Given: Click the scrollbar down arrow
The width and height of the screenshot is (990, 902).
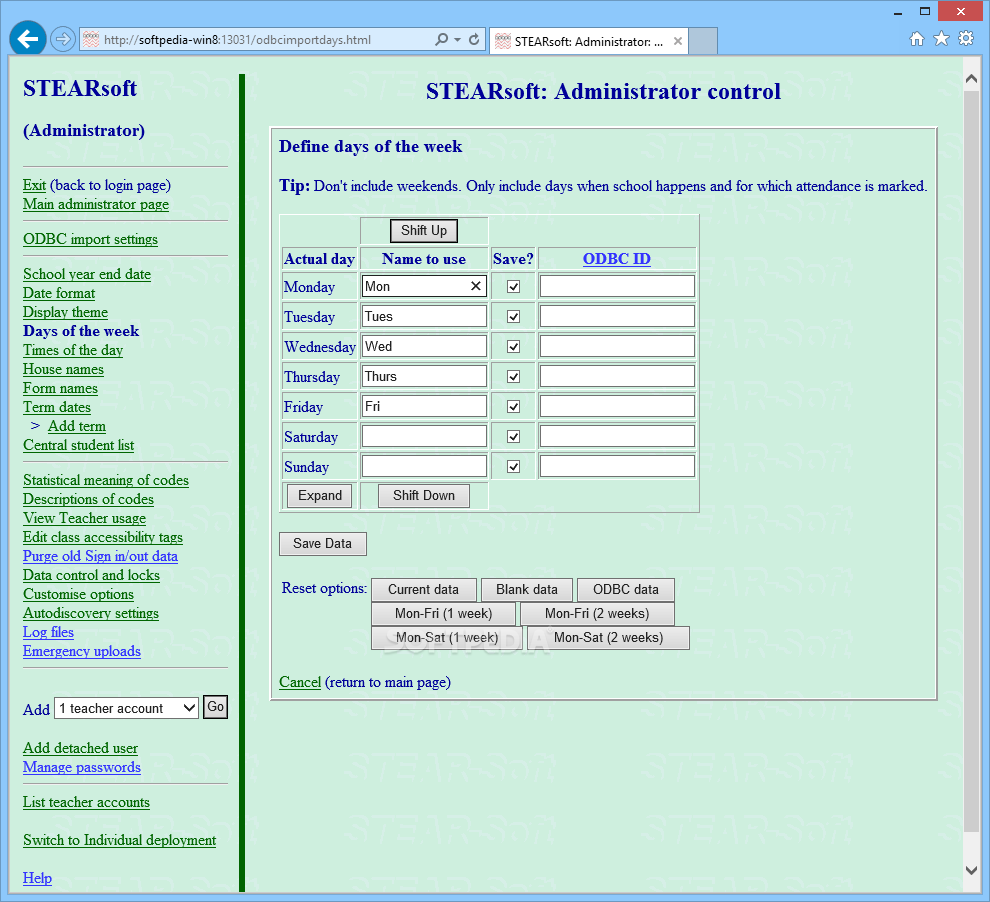Looking at the screenshot, I should (972, 870).
